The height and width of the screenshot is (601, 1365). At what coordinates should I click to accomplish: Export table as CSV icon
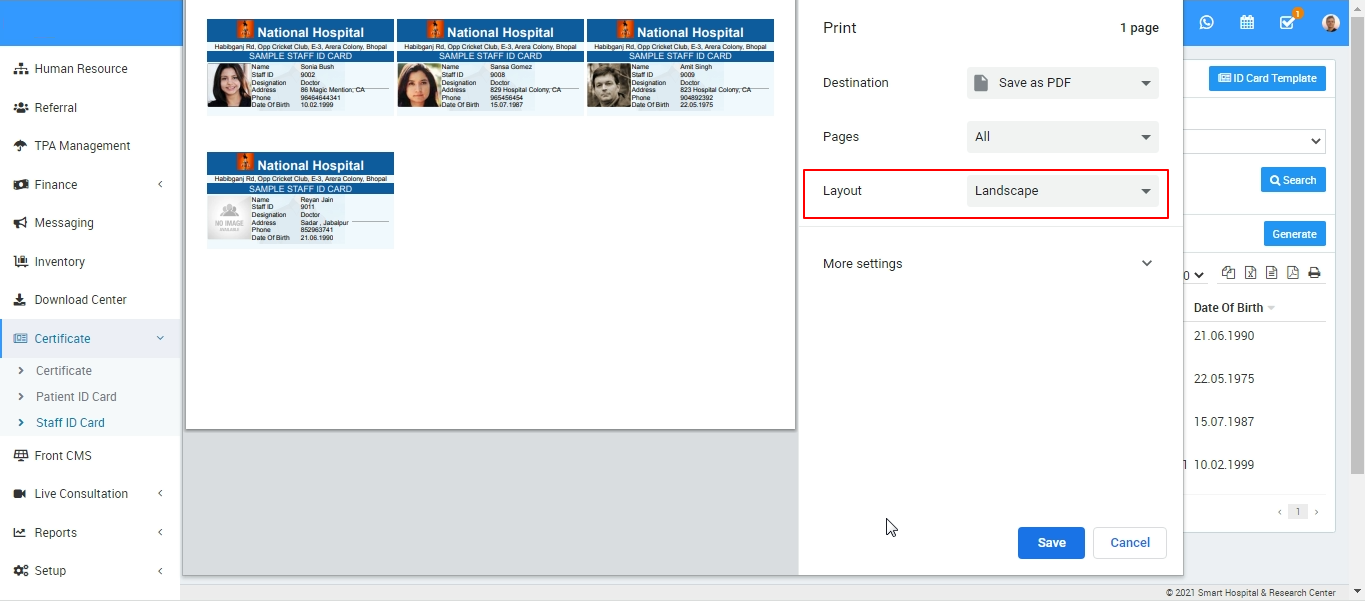pyautogui.click(x=1271, y=273)
